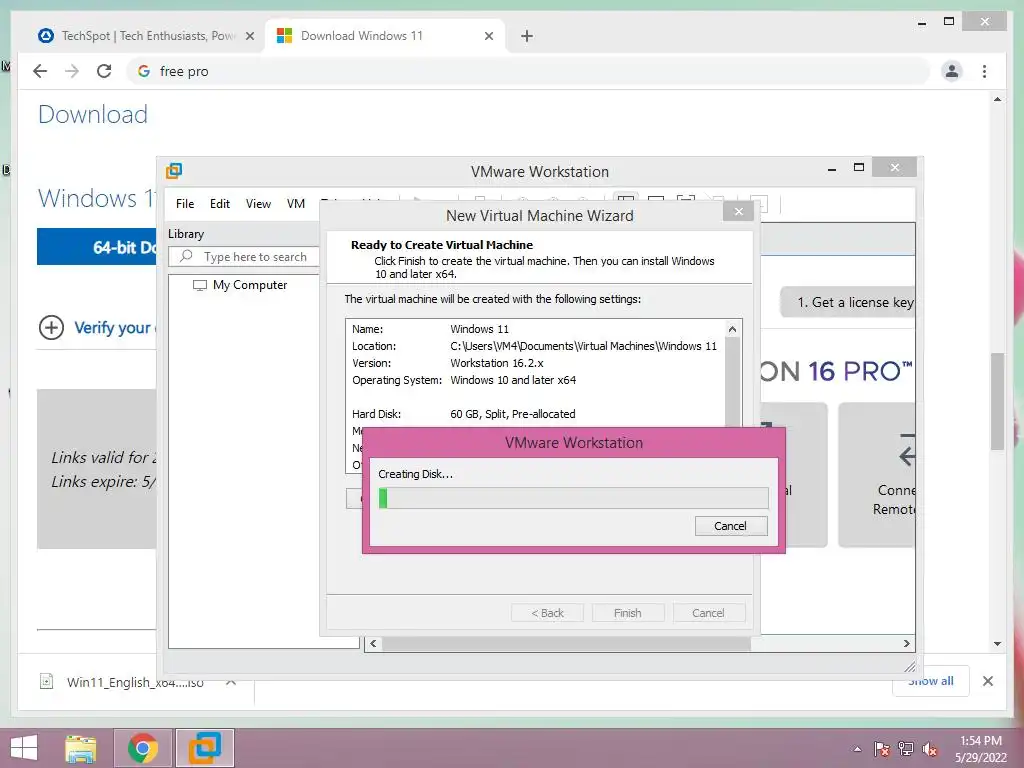Screen dimensions: 1024x768
Task: Click Chrome back arrow
Action: pos(40,71)
